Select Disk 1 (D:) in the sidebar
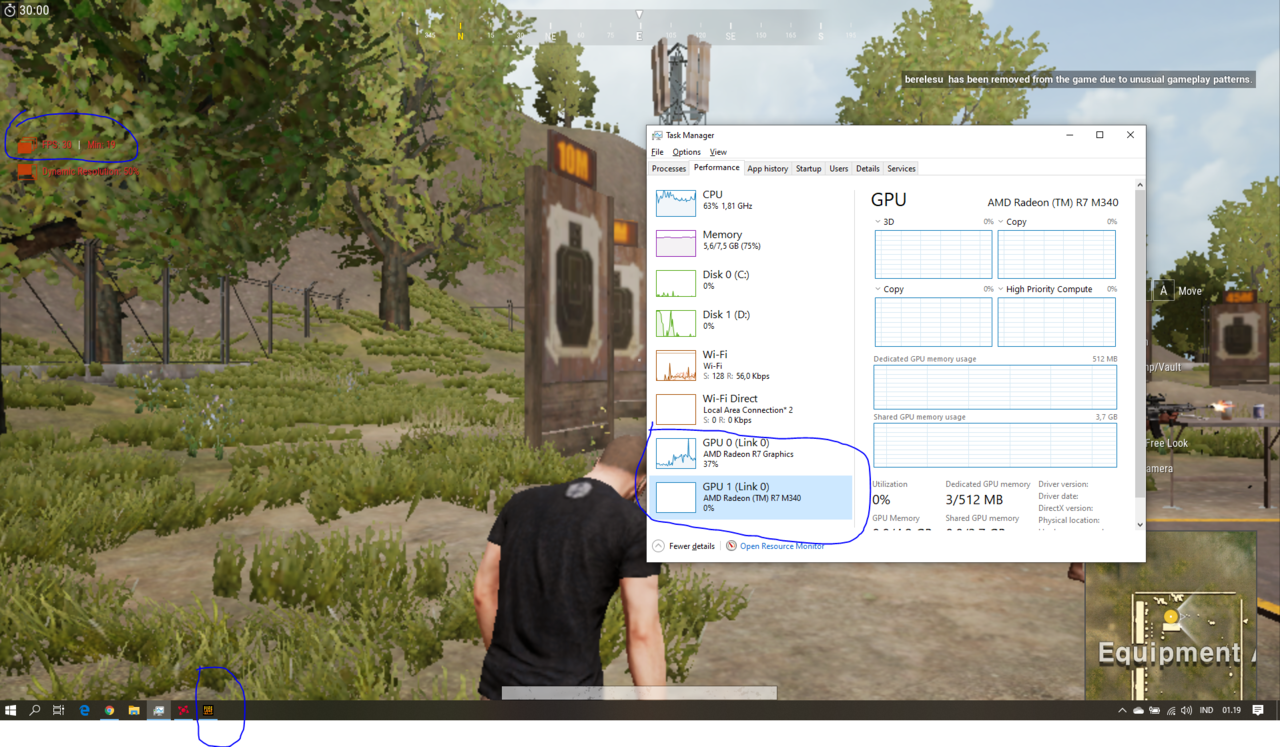 coord(750,321)
